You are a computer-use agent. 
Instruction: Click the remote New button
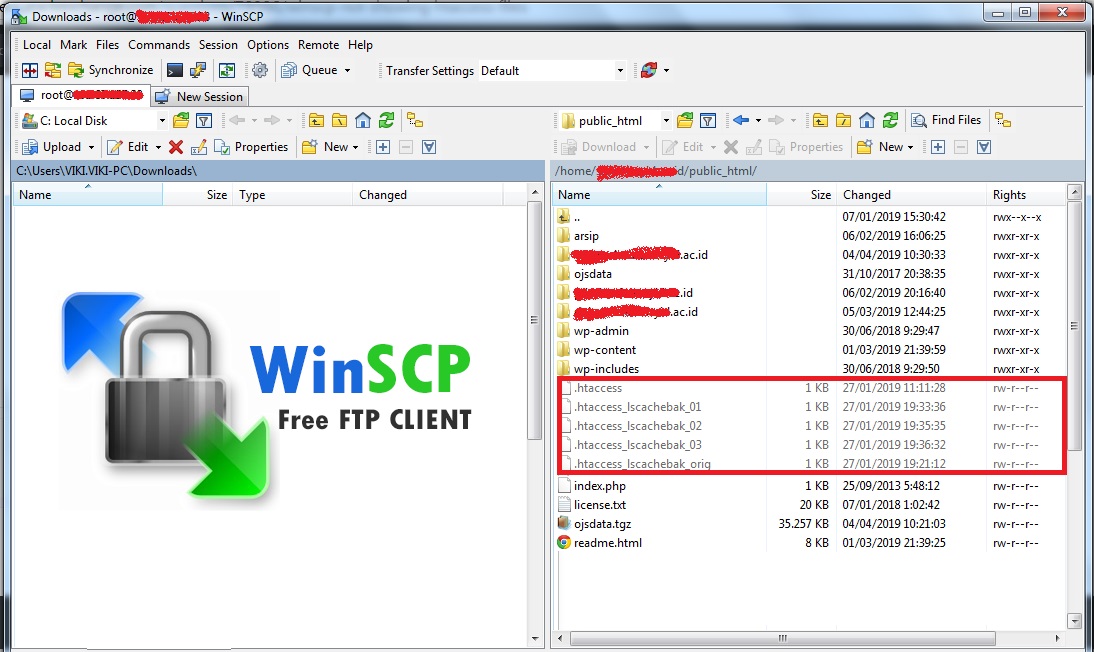[881, 147]
